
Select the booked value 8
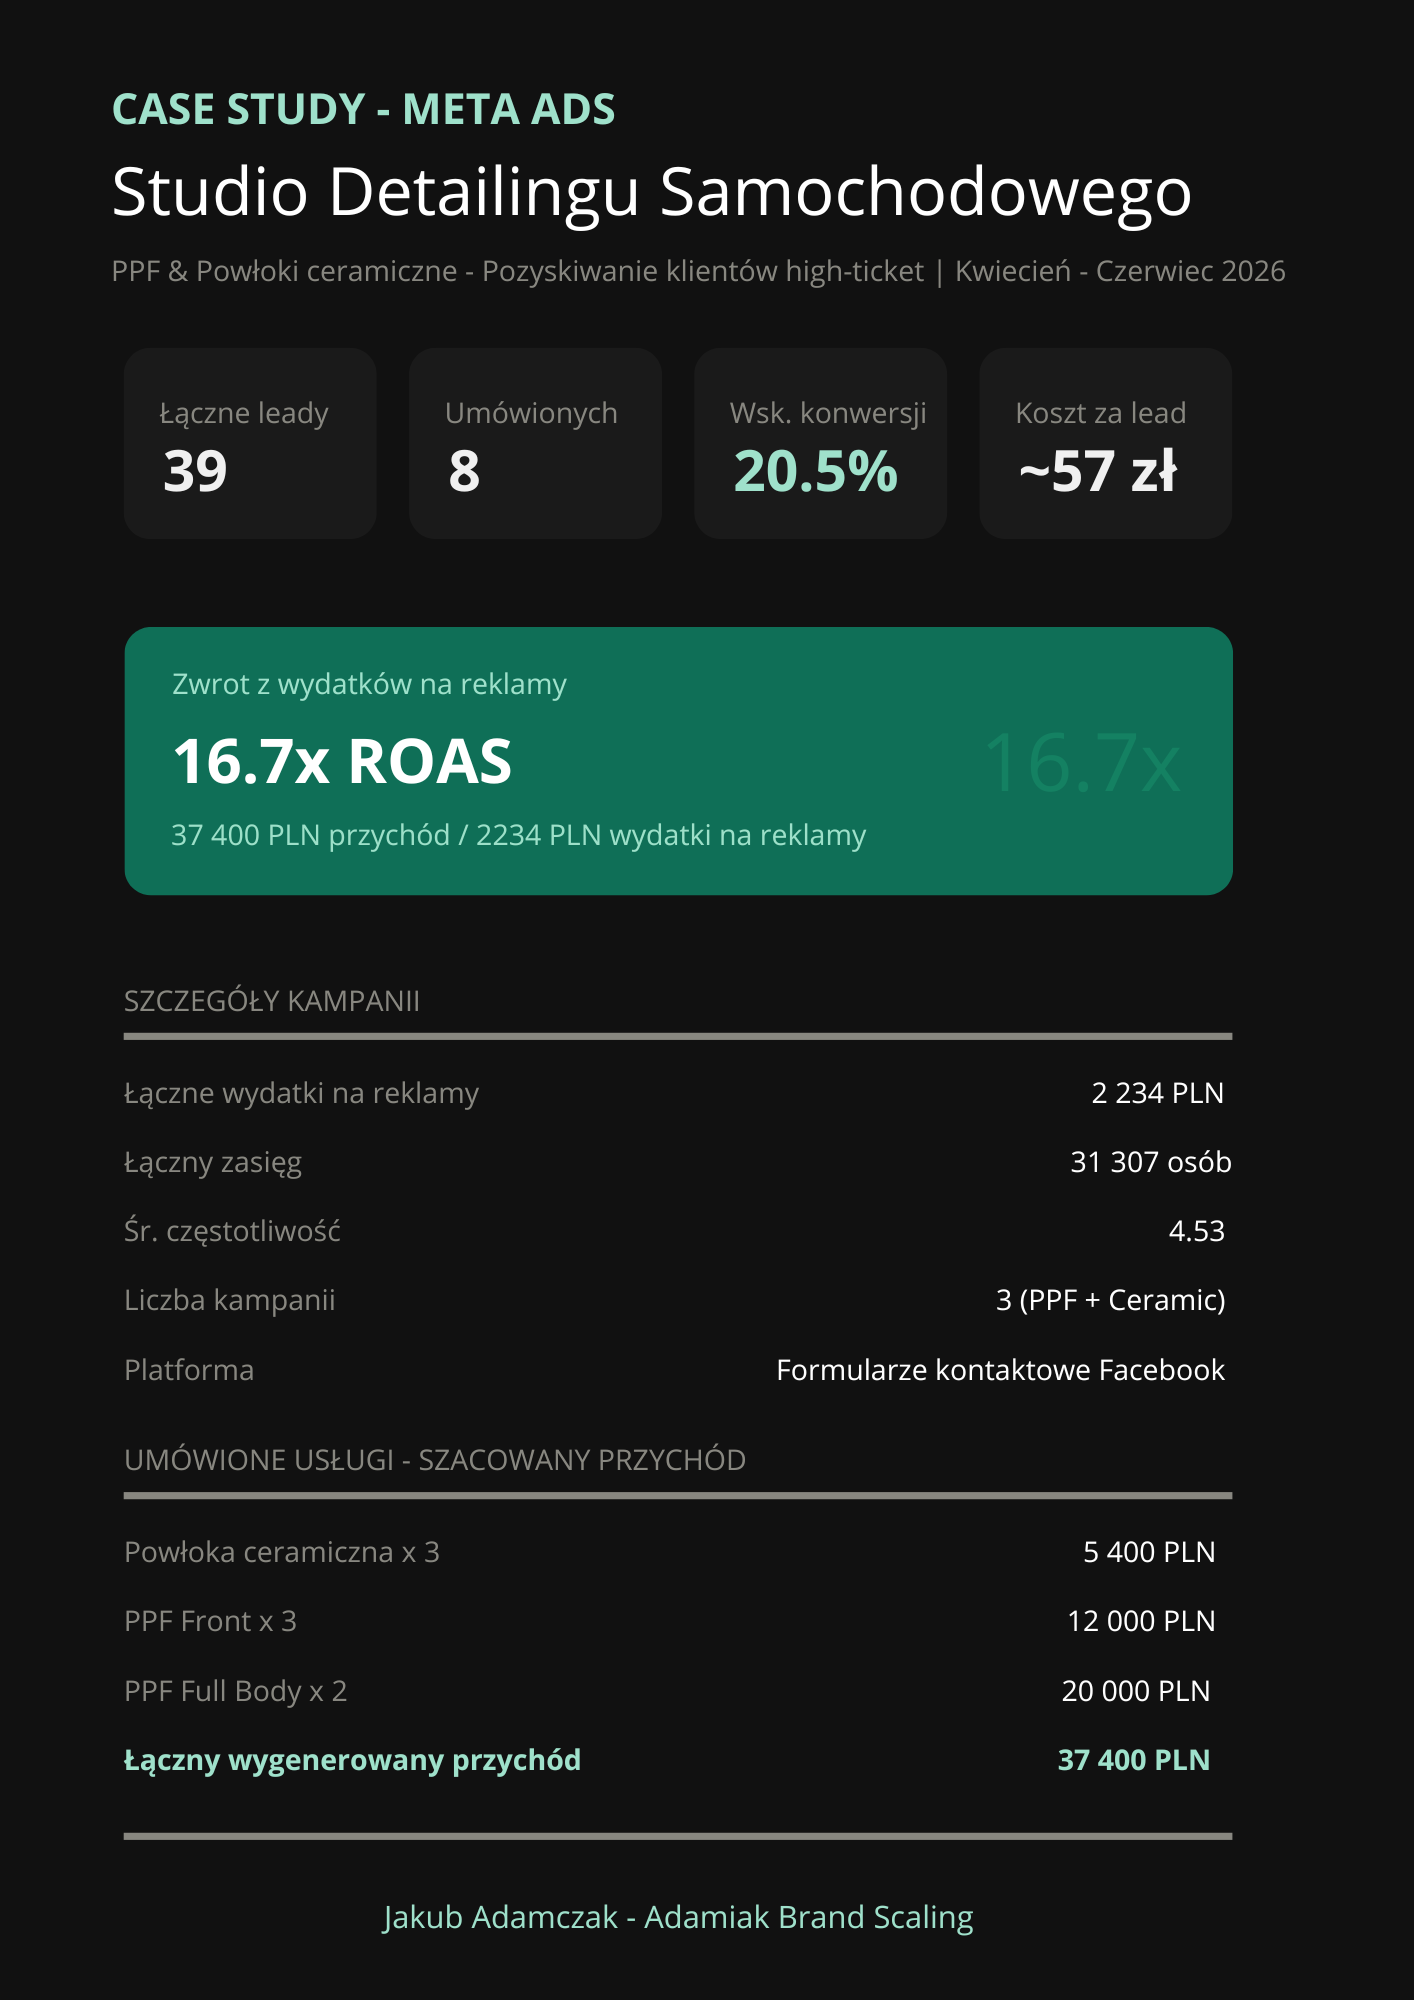pyautogui.click(x=464, y=471)
